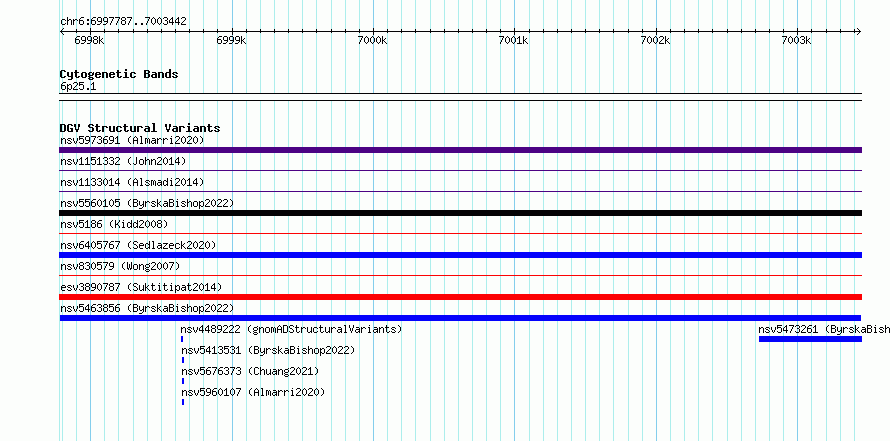Click the small blue nsv5413531 marker
Screen dimensions: 890x441
(x=183, y=360)
